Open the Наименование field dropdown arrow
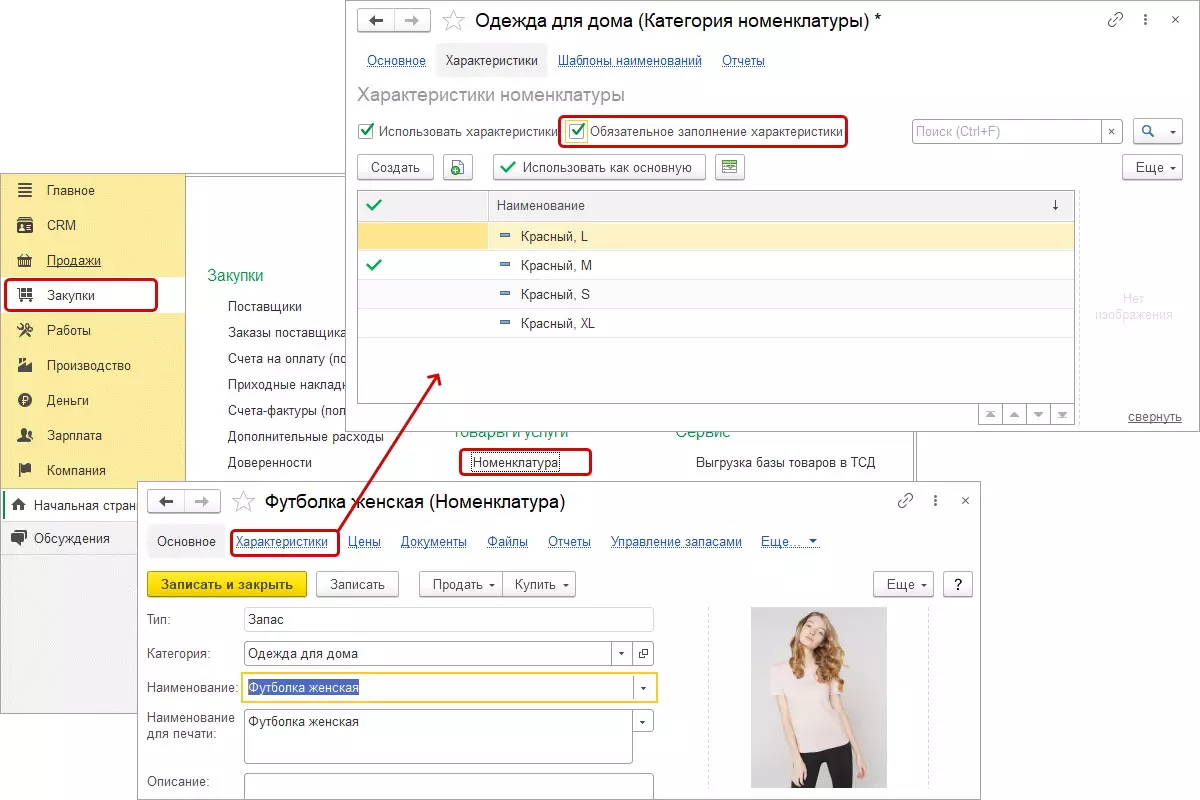The image size is (1200, 800). [644, 688]
